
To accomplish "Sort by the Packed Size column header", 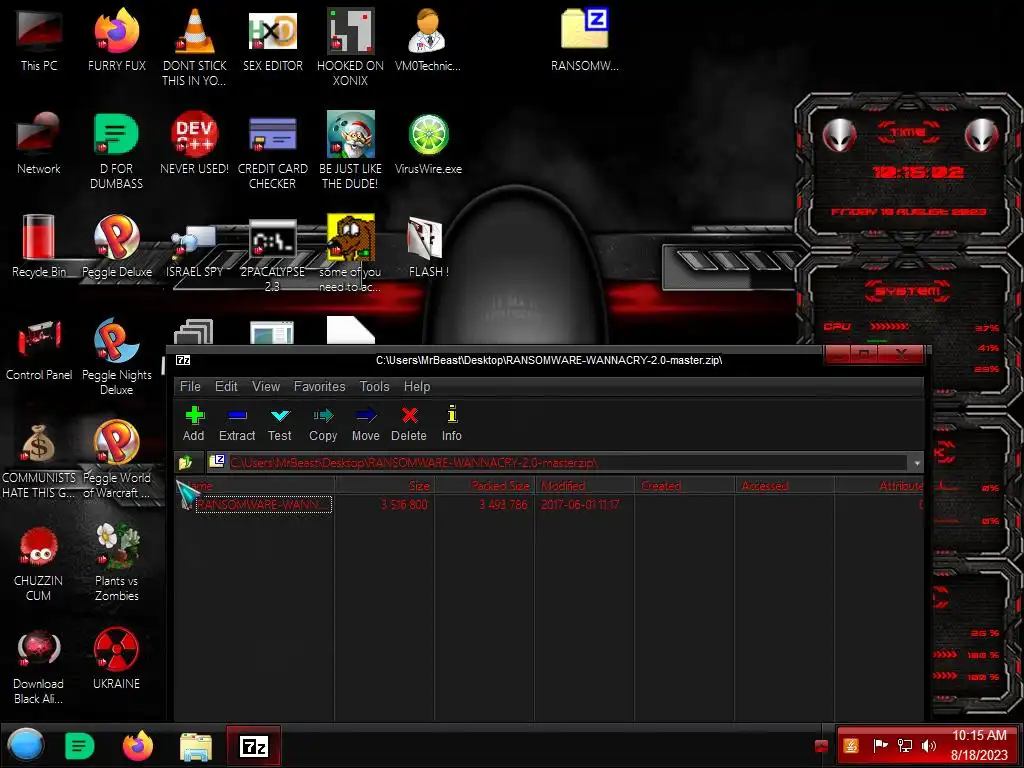I will 485,486.
